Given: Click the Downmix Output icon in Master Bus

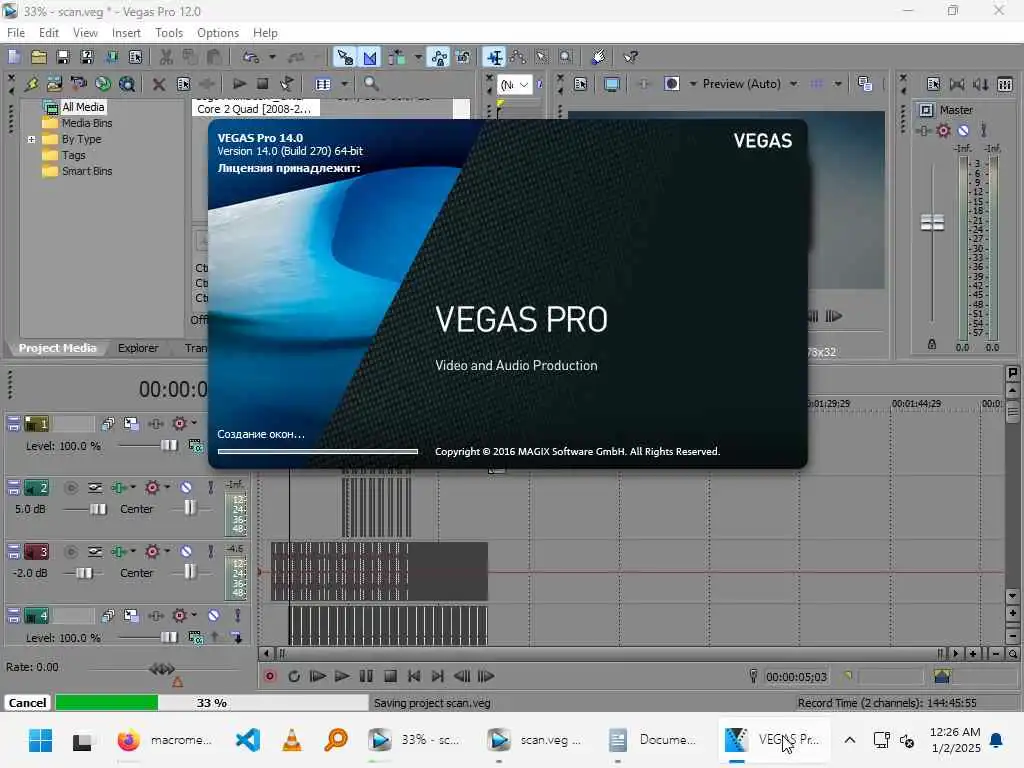Looking at the screenshot, I should (957, 84).
